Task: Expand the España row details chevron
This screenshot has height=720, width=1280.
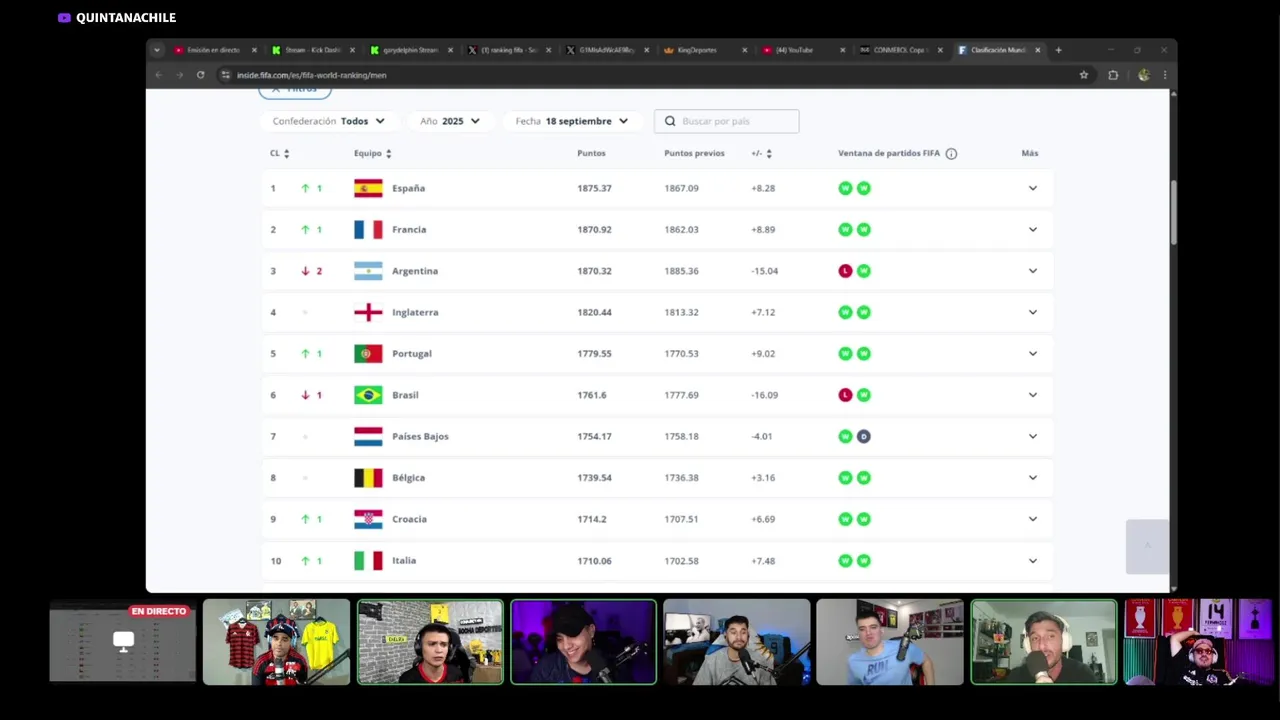Action: click(x=1033, y=188)
